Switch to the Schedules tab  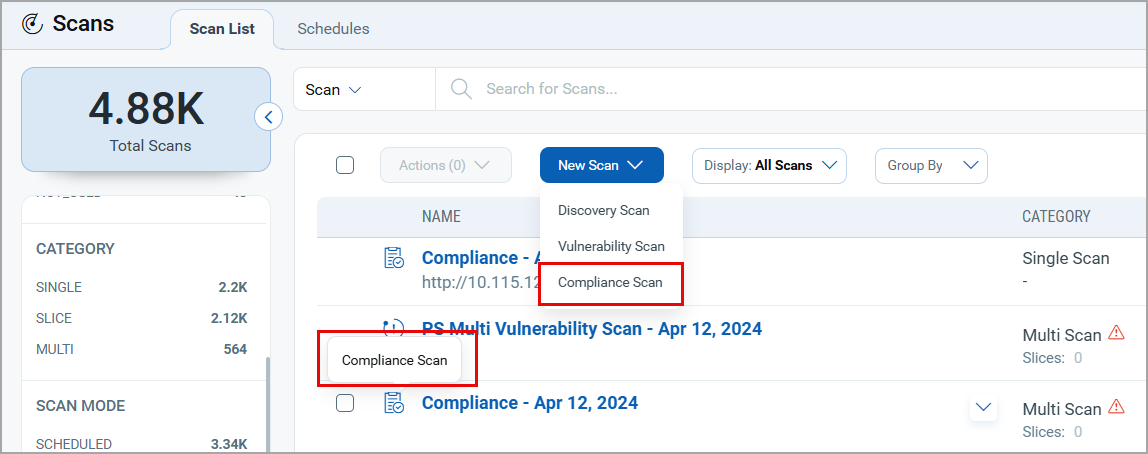[333, 29]
